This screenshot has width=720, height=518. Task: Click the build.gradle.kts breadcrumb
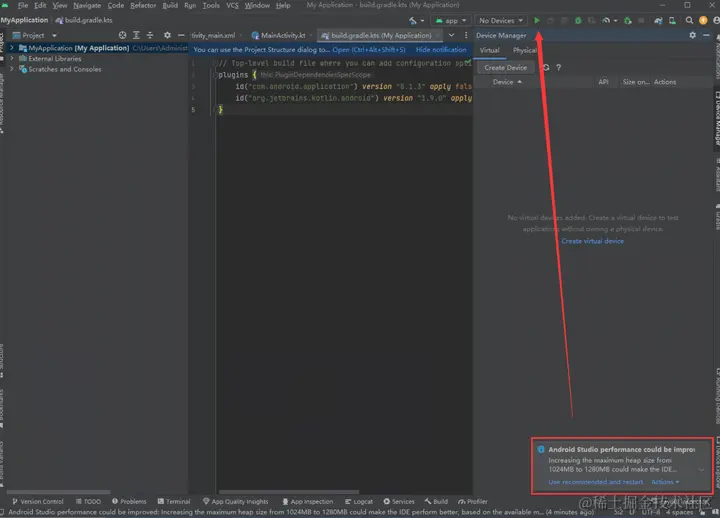[84, 20]
